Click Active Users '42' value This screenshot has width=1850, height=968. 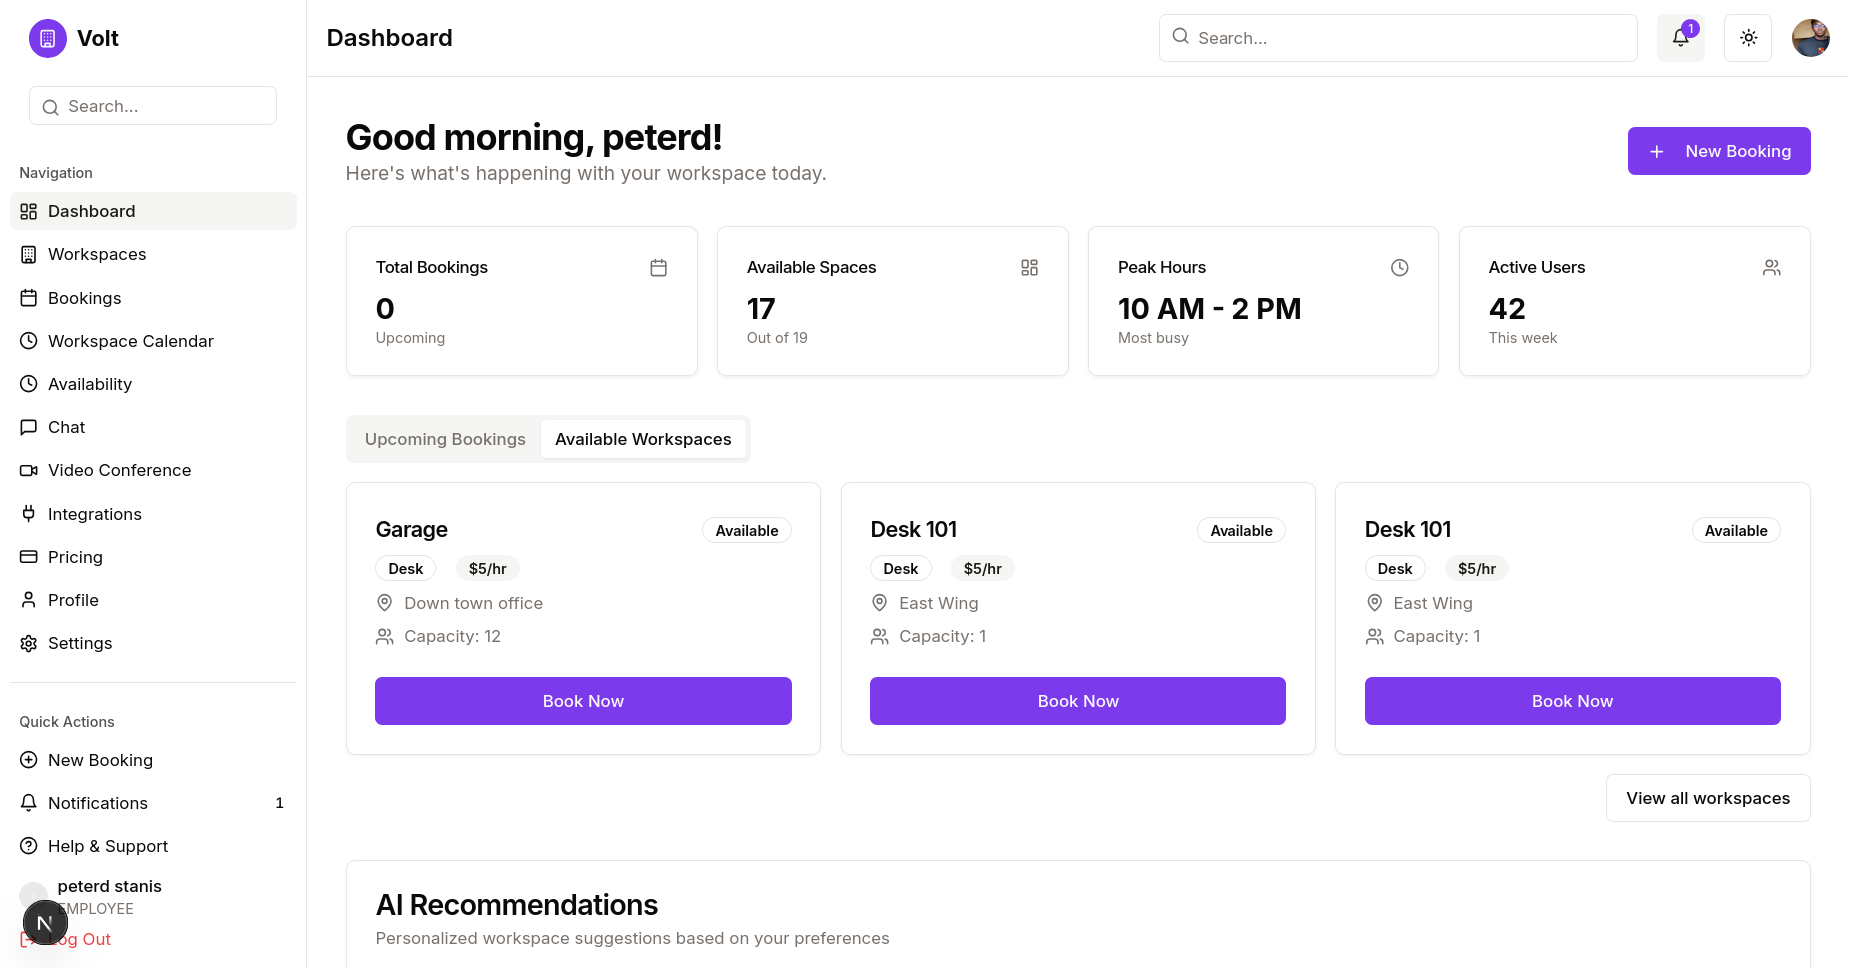(x=1507, y=309)
